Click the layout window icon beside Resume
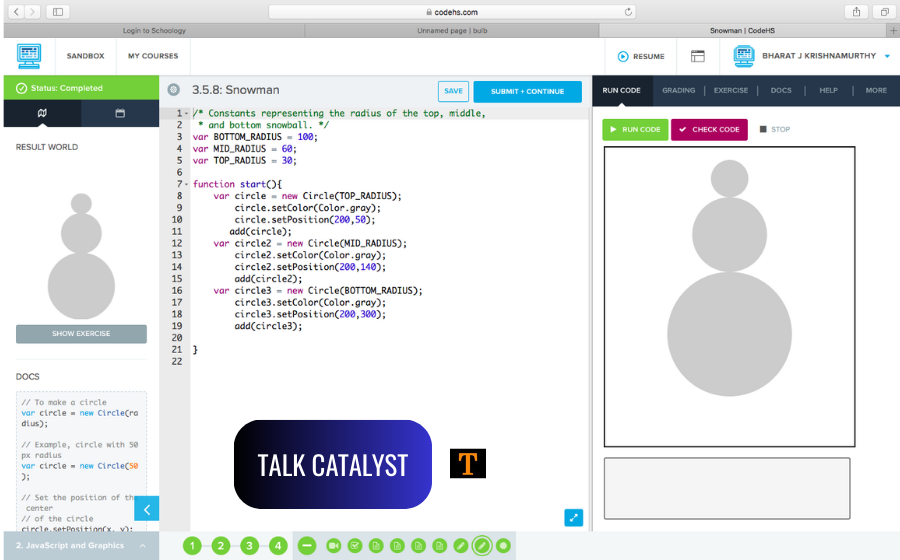The height and width of the screenshot is (560, 900). point(698,56)
